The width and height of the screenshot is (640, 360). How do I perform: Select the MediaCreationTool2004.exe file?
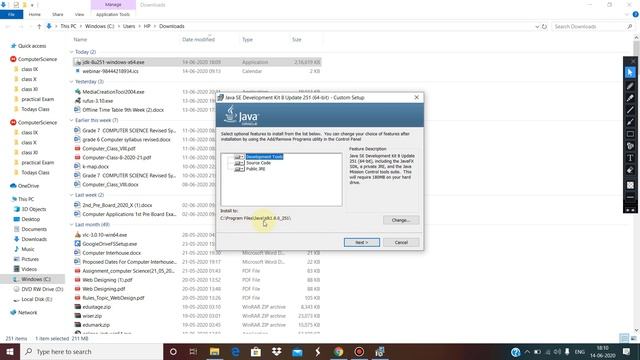(x=113, y=92)
